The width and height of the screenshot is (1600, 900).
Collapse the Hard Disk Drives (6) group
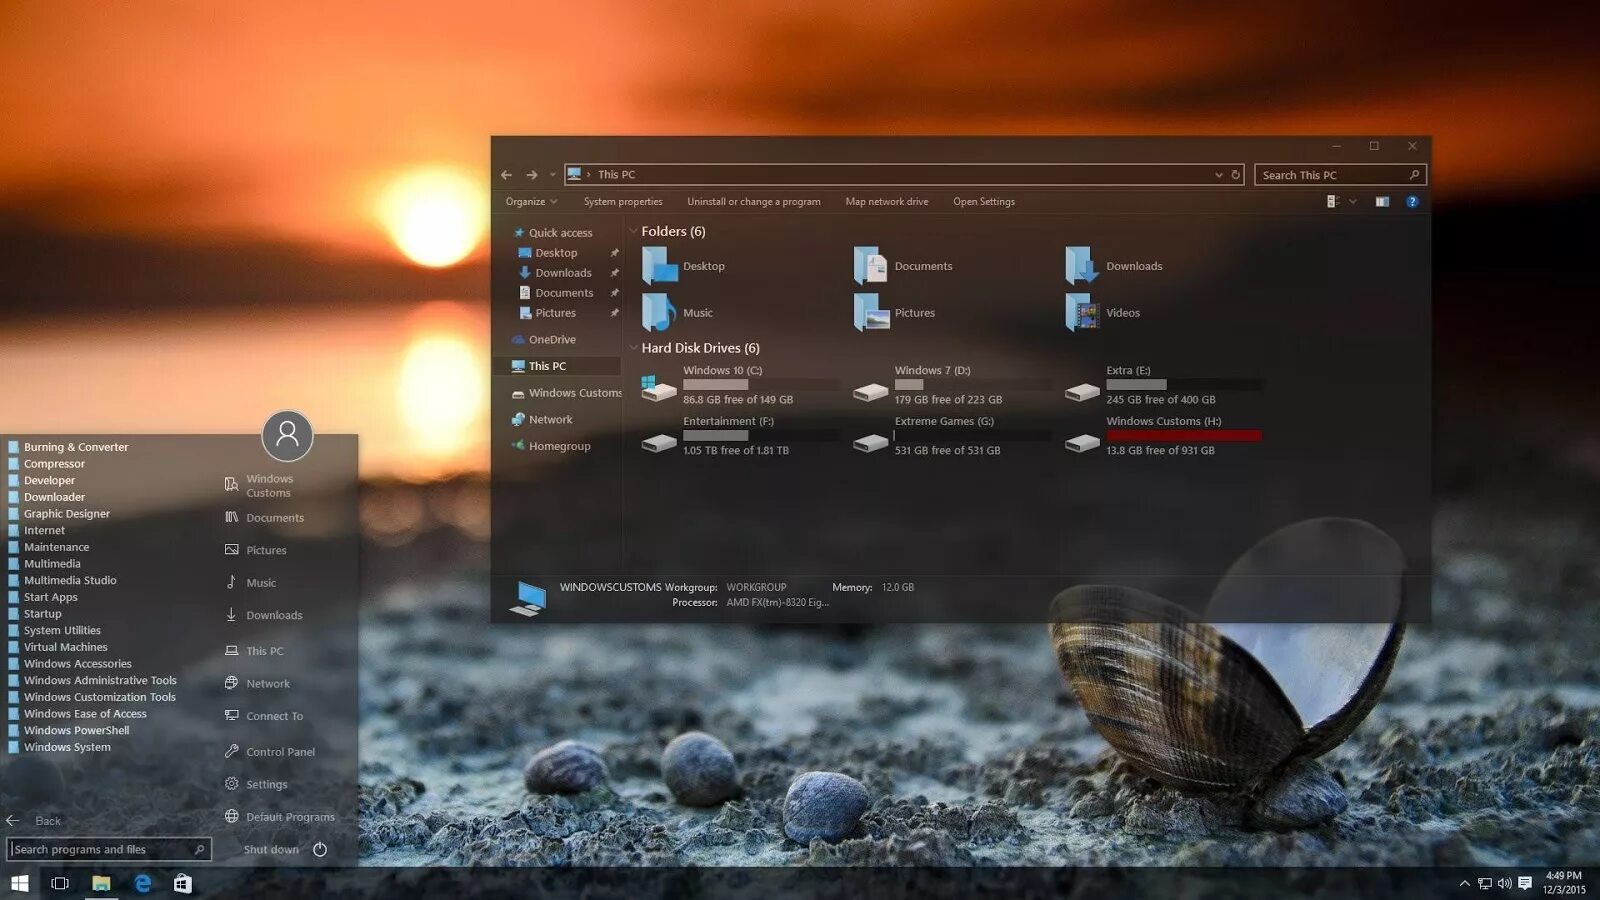point(633,348)
